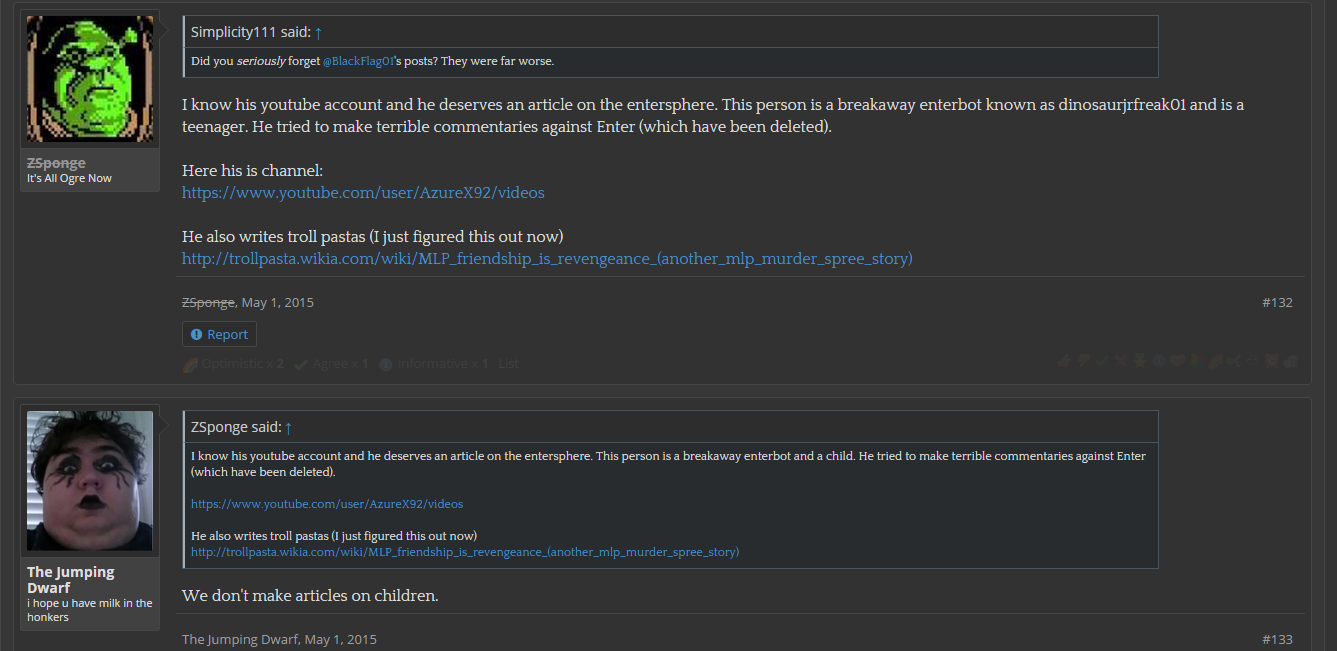Click the megaphone rating icon
The height and width of the screenshot is (651, 1337).
(x=1234, y=361)
